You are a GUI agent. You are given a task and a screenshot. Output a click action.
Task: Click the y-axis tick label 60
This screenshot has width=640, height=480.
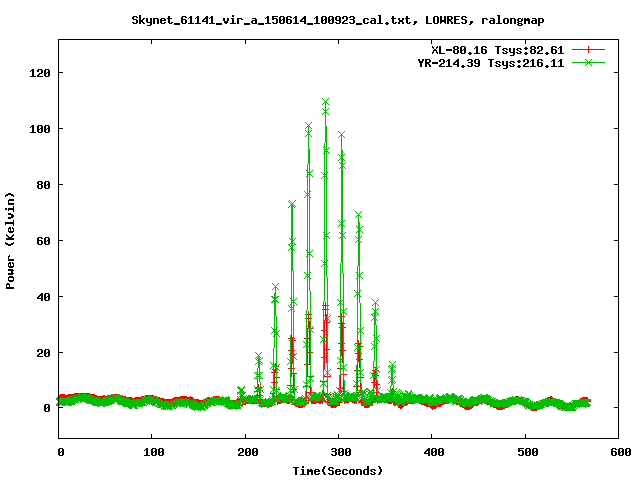tap(42, 241)
